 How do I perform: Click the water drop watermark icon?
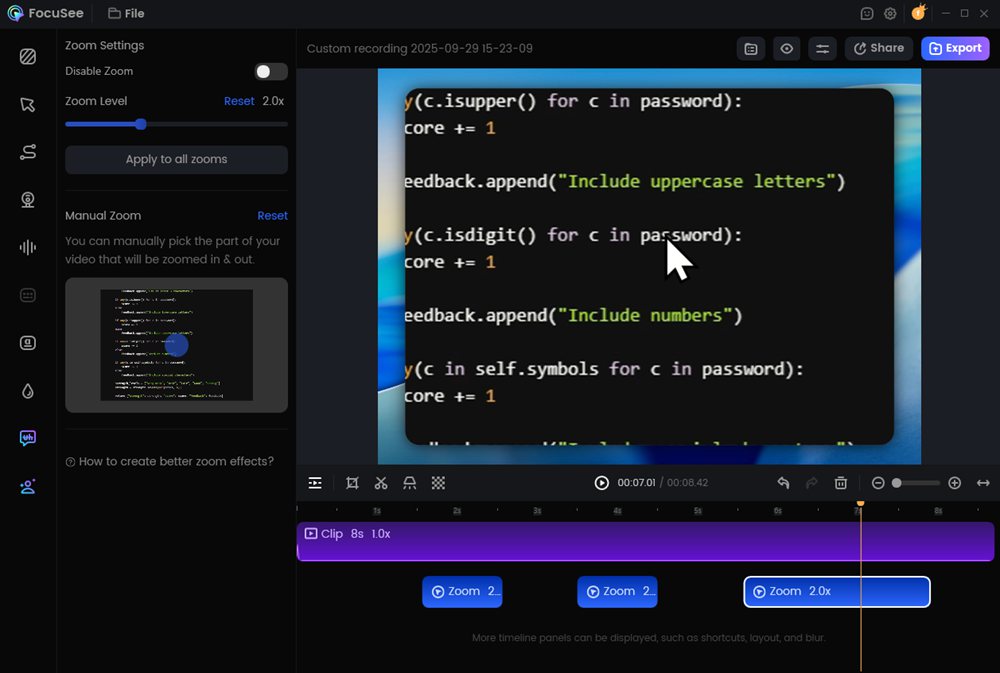28,391
